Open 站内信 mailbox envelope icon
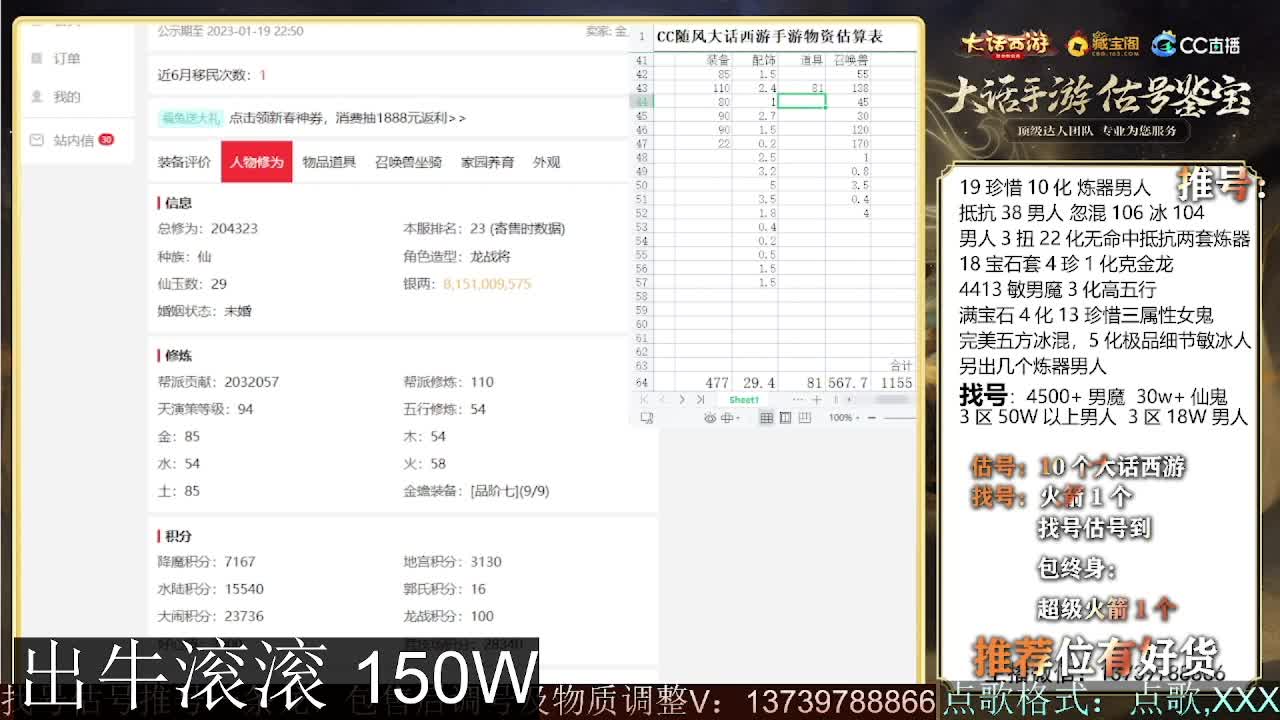 36,139
